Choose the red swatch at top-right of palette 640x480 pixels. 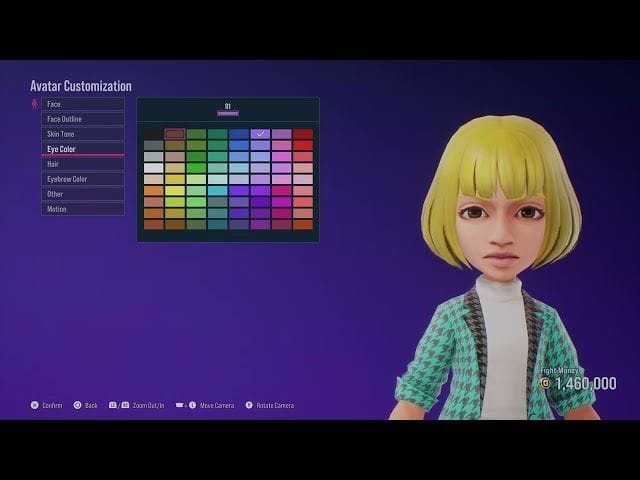pyautogui.click(x=303, y=133)
